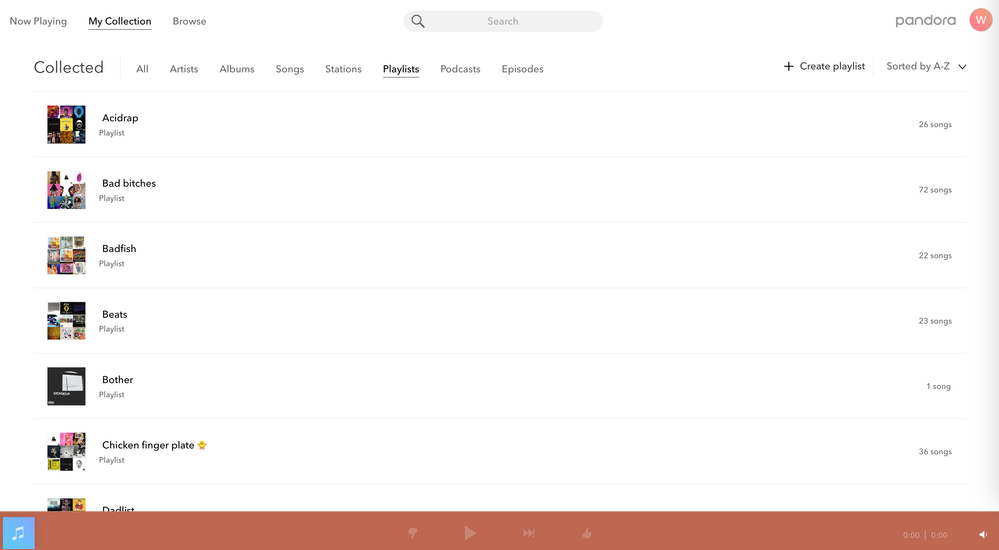Switch to the Stations tab
Image resolution: width=999 pixels, height=550 pixels.
343,69
